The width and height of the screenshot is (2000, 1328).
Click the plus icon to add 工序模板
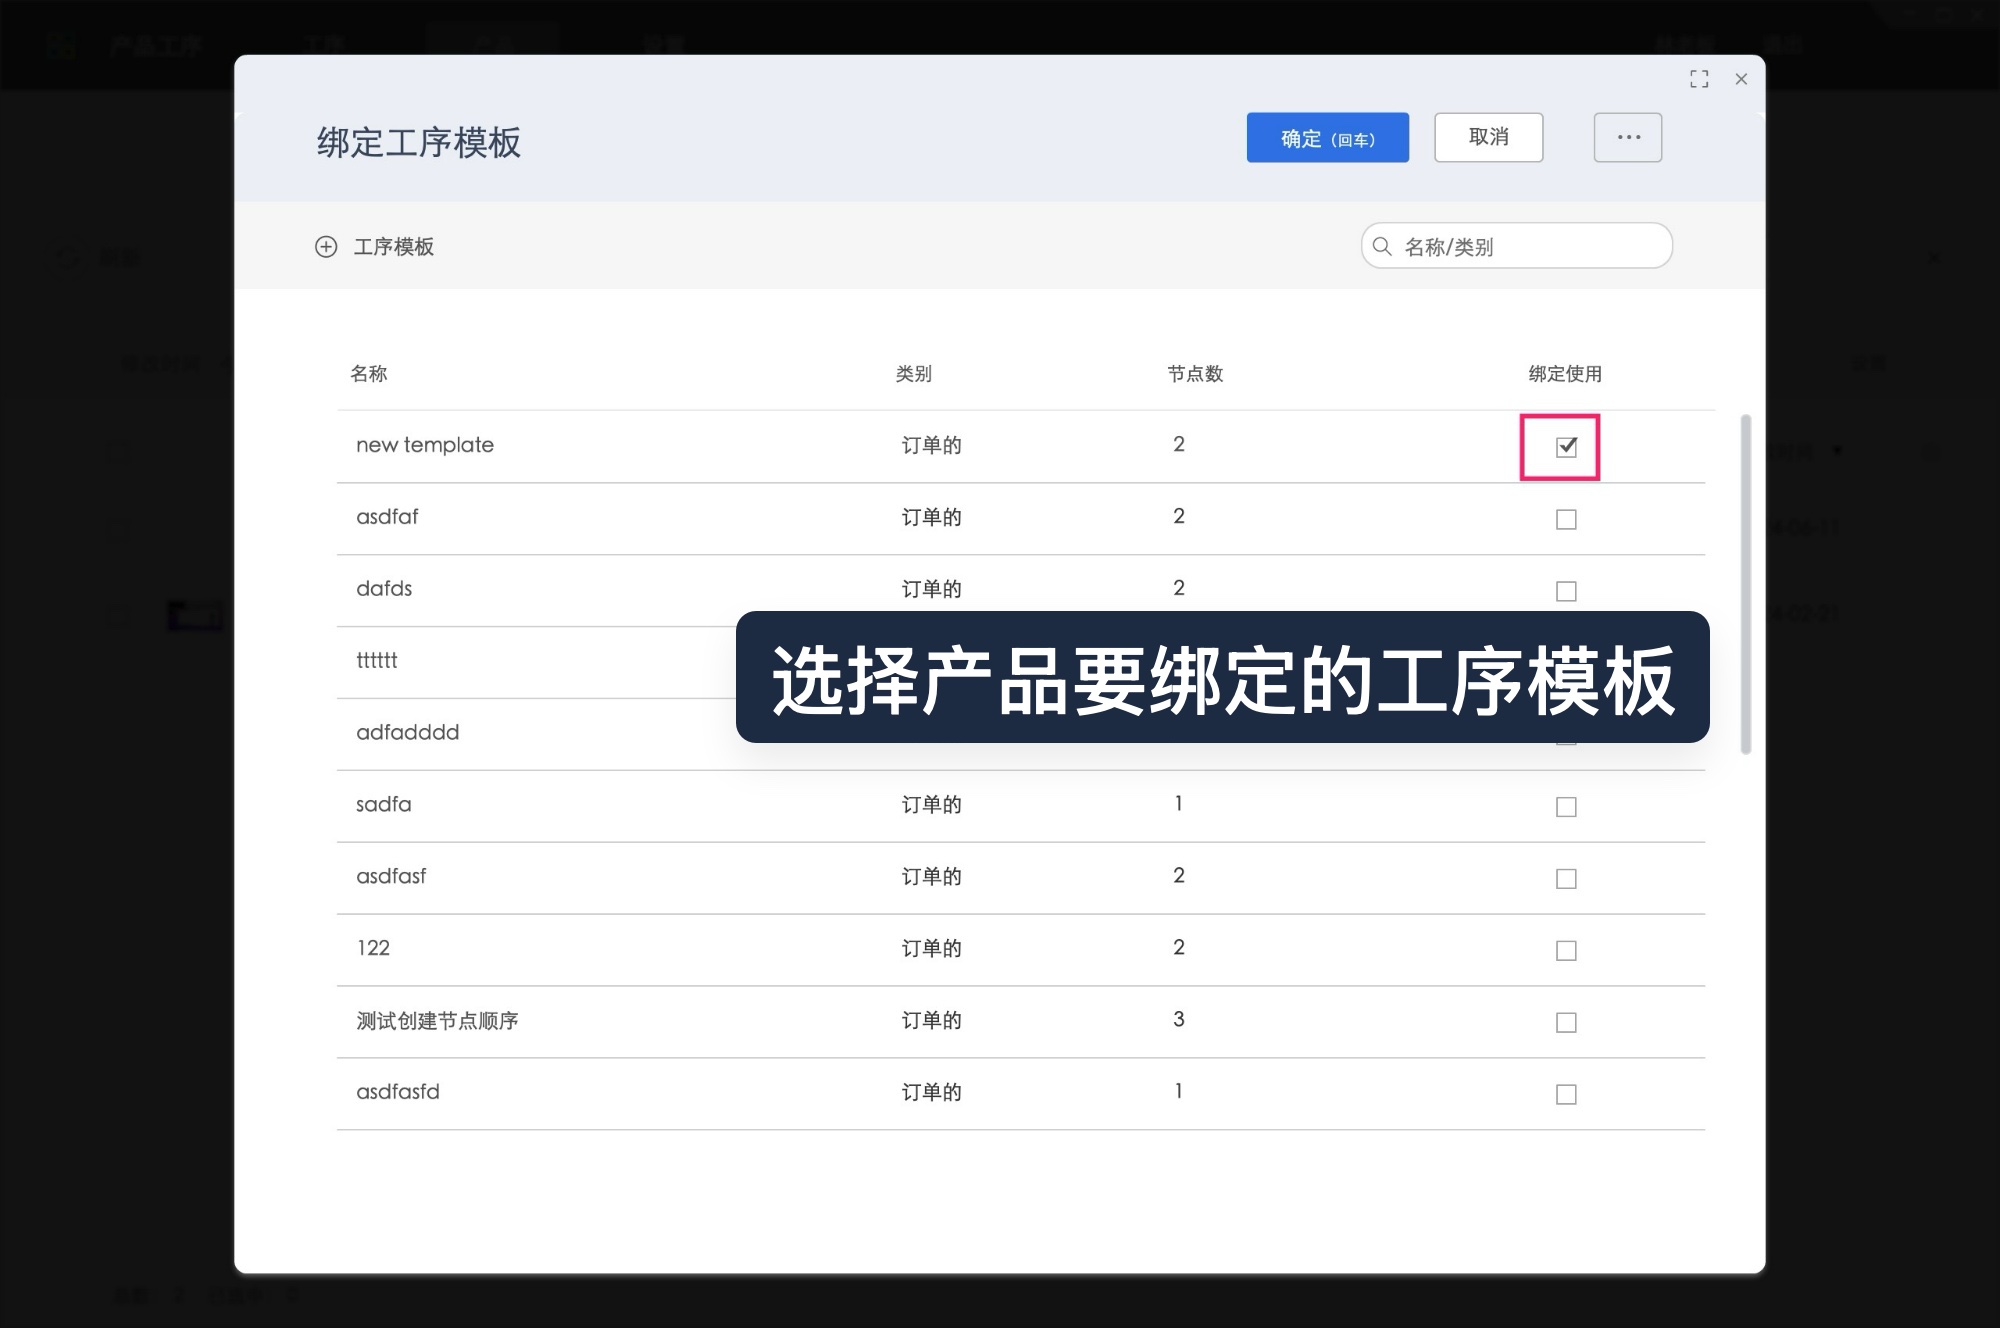(328, 246)
